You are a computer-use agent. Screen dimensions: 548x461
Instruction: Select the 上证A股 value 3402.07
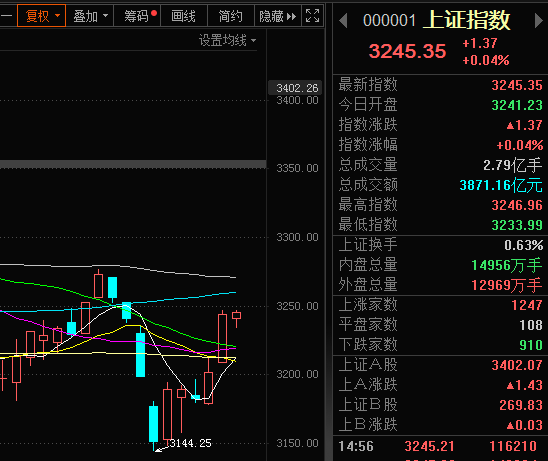pyautogui.click(x=517, y=365)
